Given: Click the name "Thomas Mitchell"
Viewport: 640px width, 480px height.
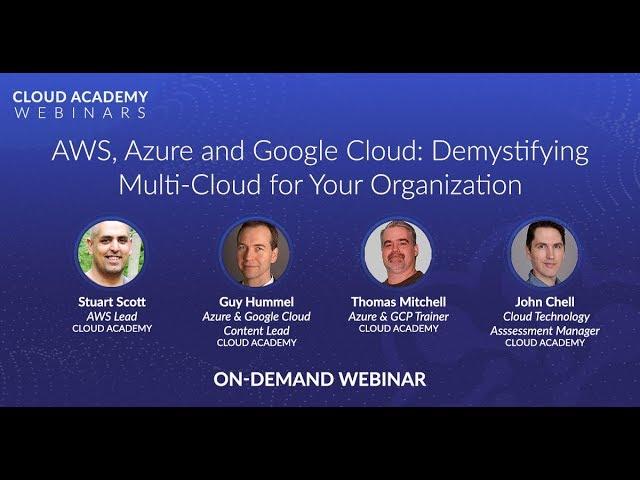Looking at the screenshot, I should 398,302.
